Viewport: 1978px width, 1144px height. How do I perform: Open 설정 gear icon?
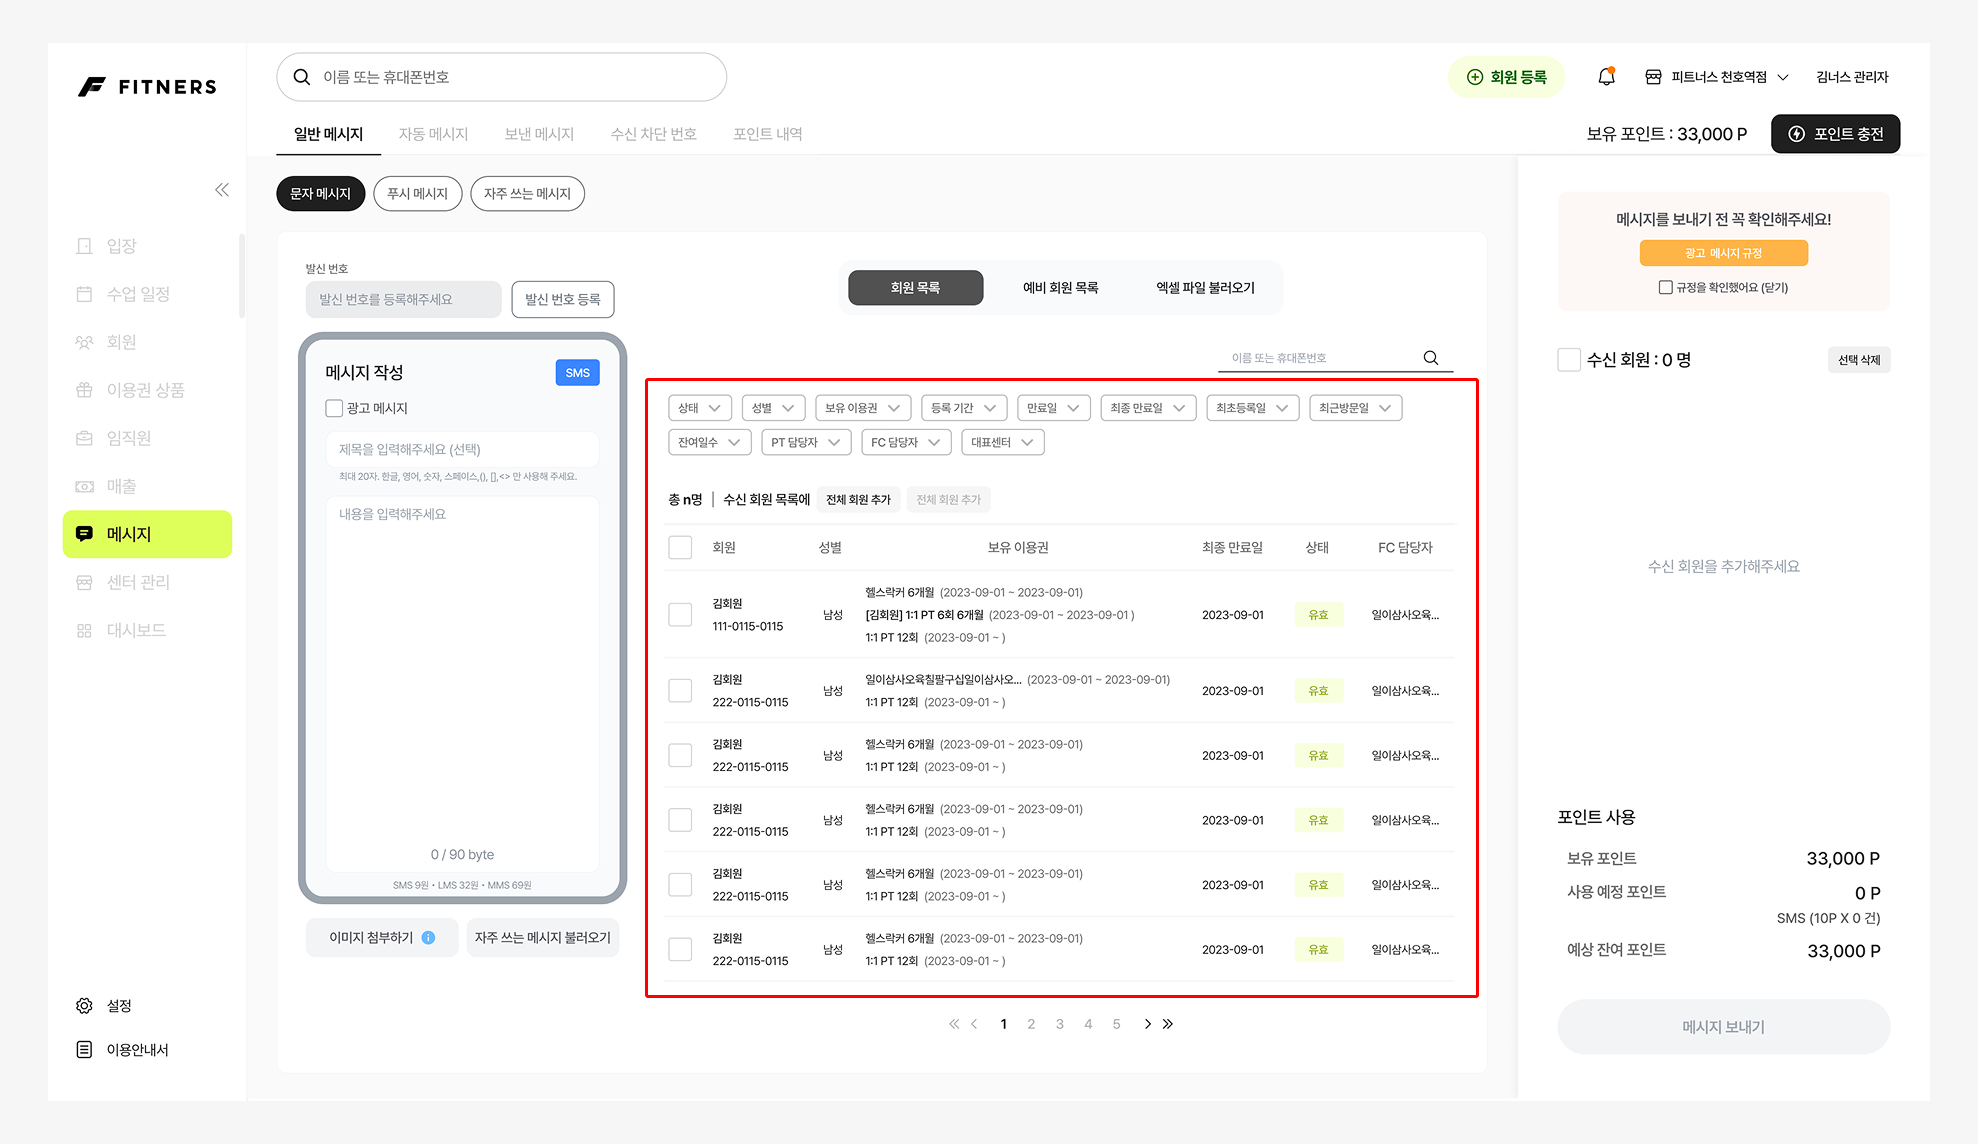(84, 1006)
